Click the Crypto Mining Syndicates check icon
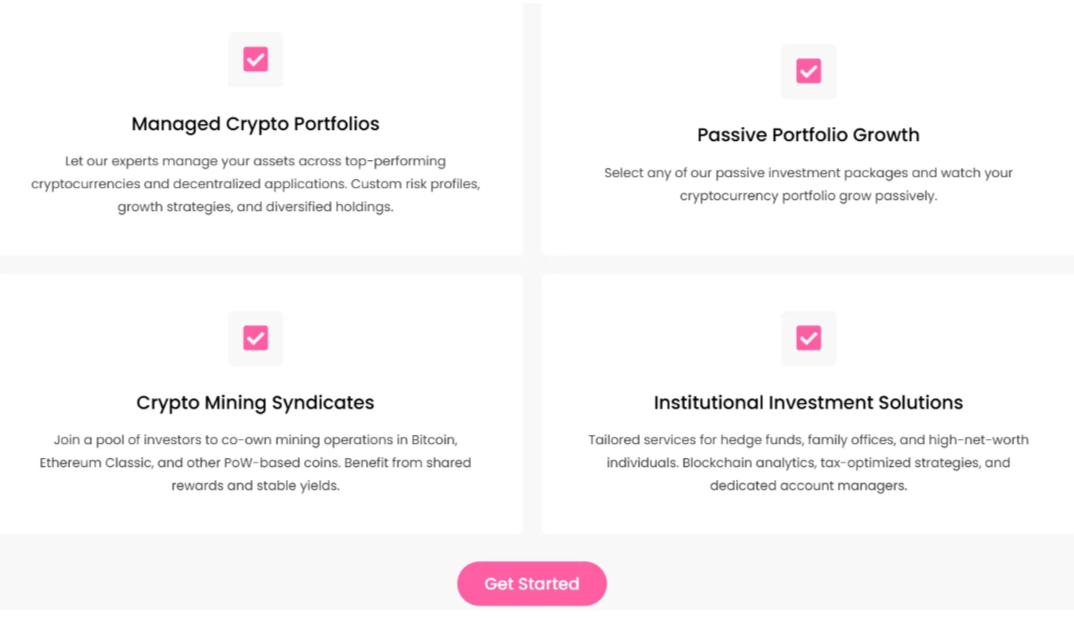 255,338
